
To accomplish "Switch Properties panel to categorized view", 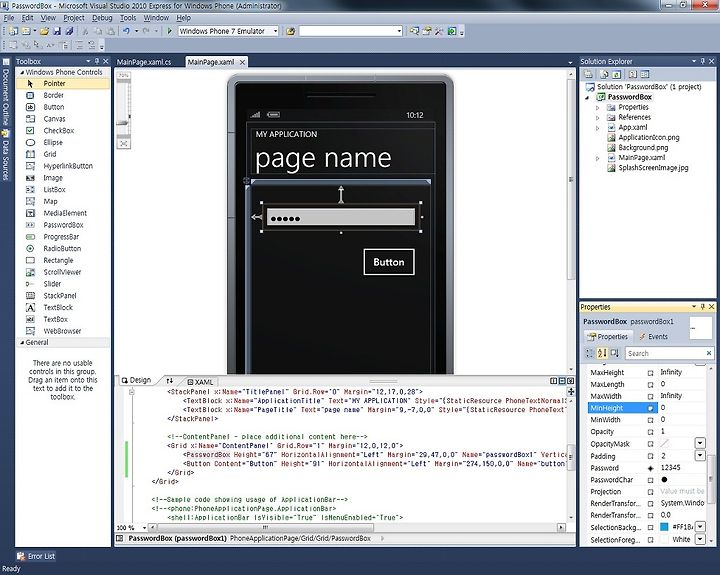I will 590,353.
